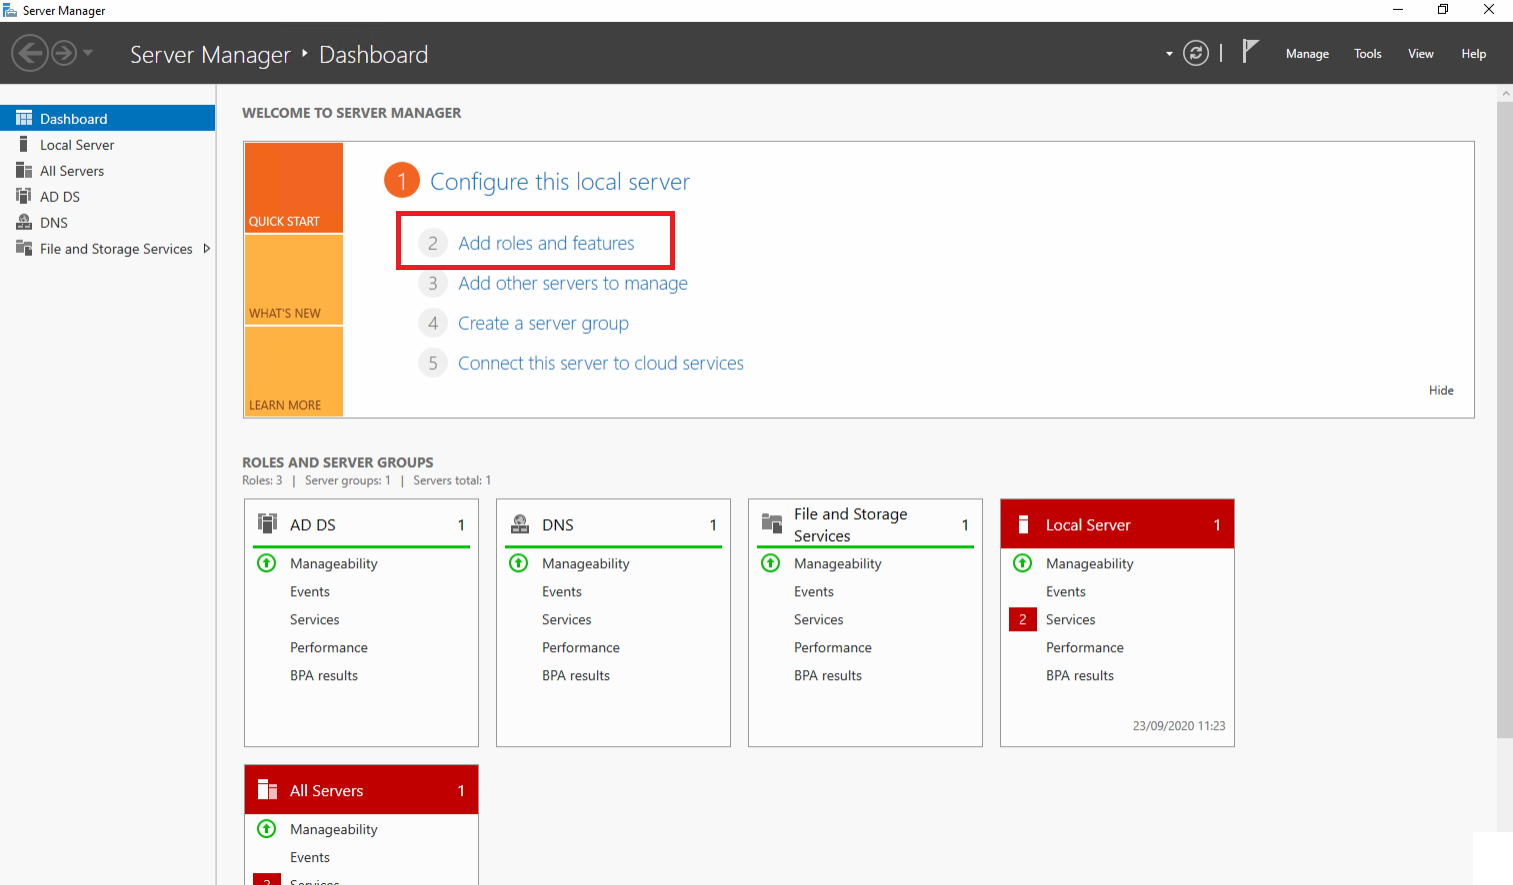The width and height of the screenshot is (1513, 885).
Task: Select AD DS in the sidebar
Action: coord(107,197)
